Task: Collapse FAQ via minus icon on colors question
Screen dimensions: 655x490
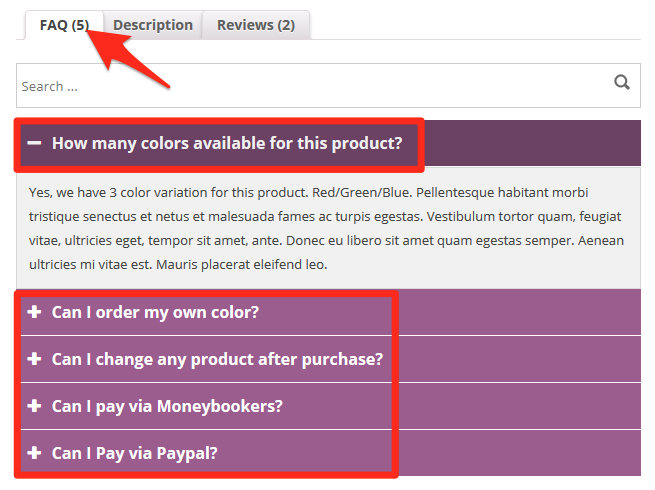Action: 34,143
